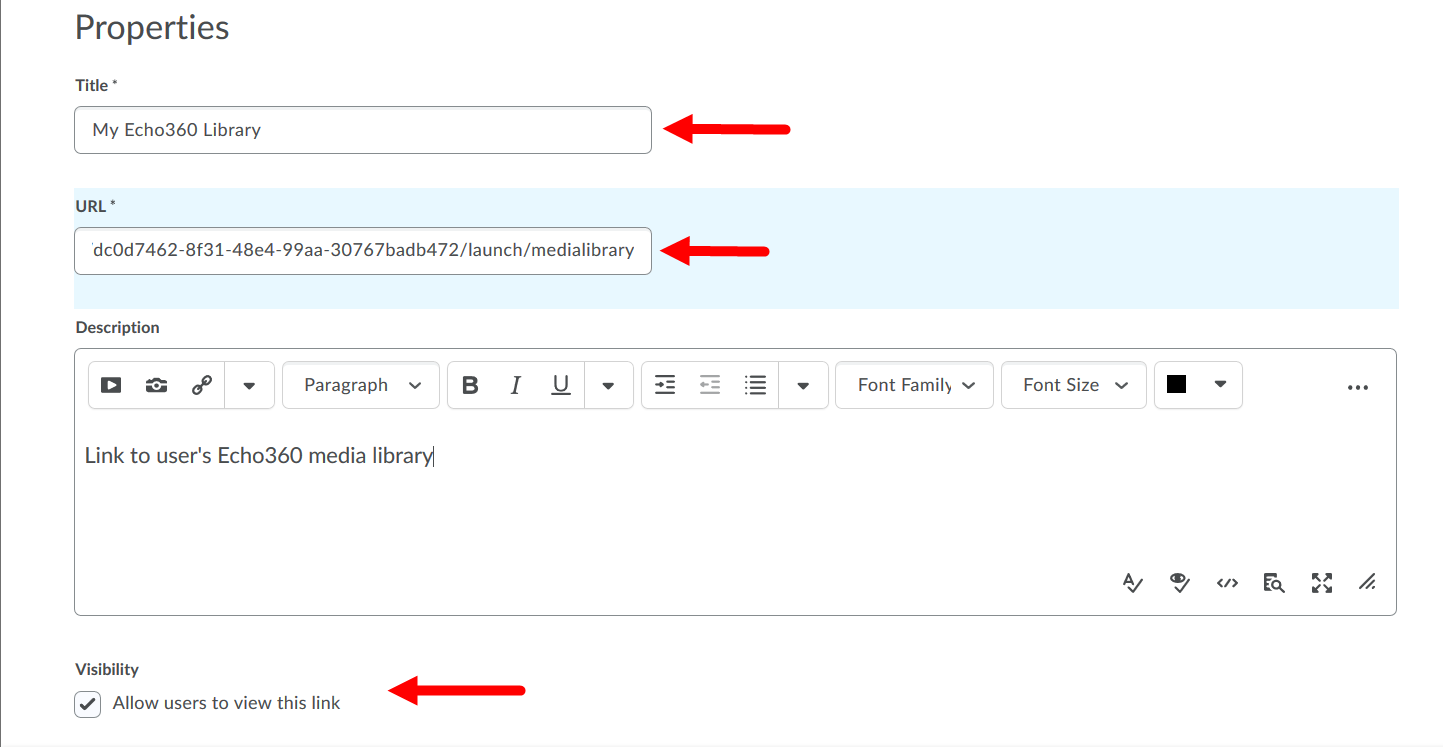The height and width of the screenshot is (747, 1443).
Task: Click the preview icon
Action: pos(1273,583)
